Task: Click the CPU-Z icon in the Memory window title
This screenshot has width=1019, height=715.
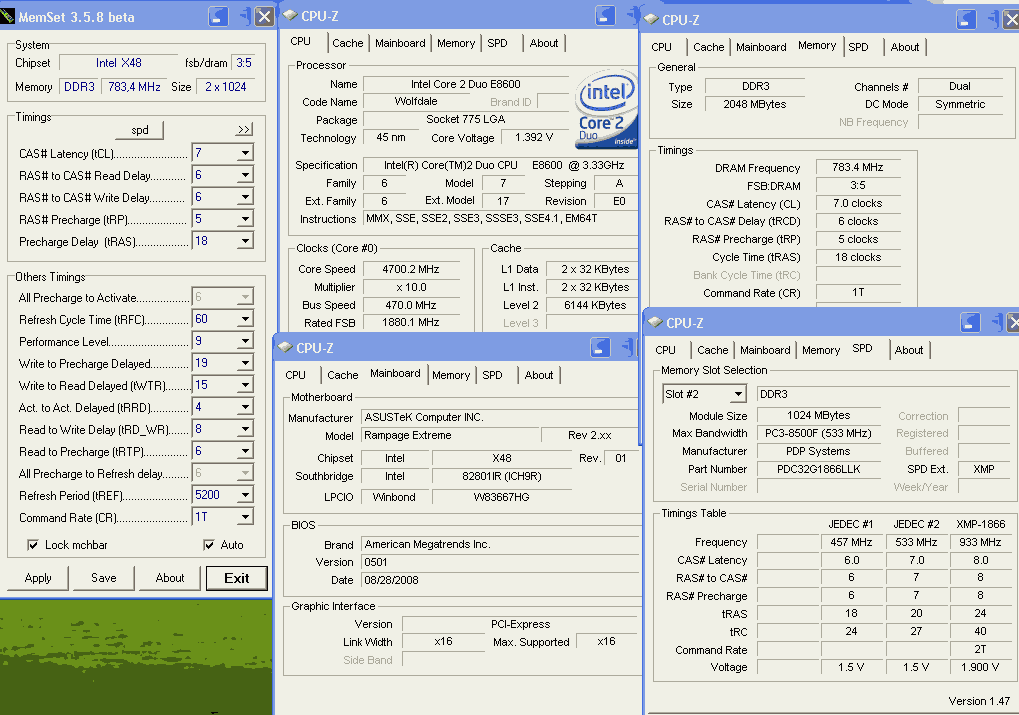Action: point(651,20)
